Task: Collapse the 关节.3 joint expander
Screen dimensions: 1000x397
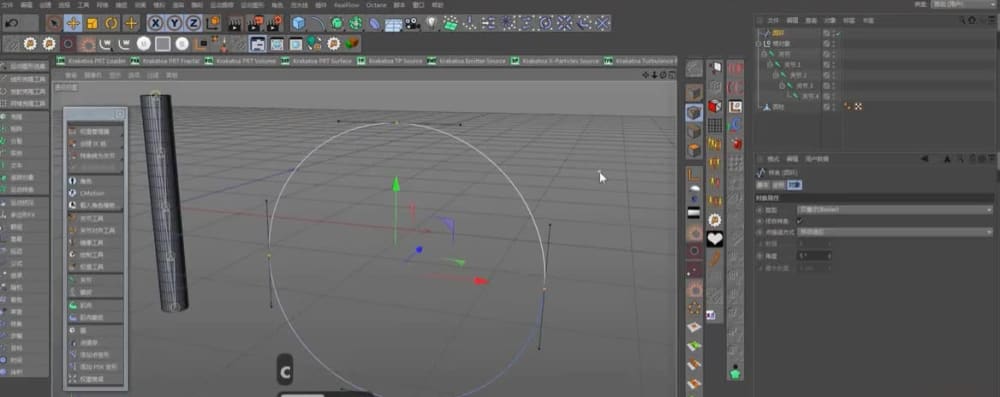Action: (782, 86)
